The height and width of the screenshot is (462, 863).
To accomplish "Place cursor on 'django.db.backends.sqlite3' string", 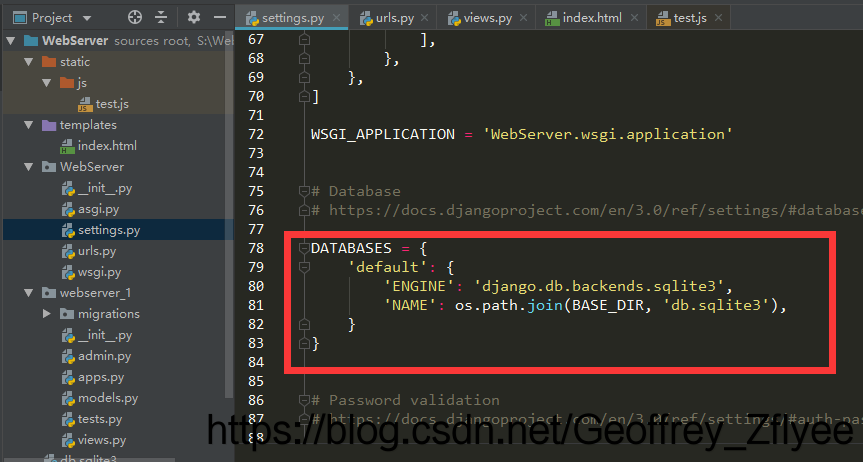I will (x=598, y=286).
